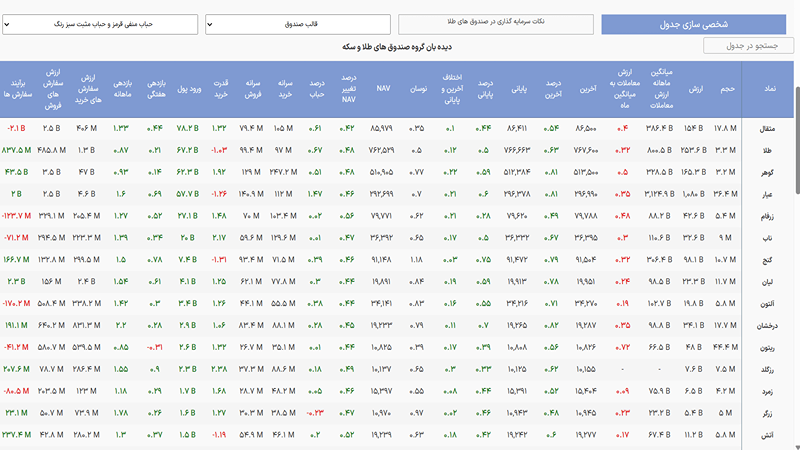Sort by حجم column header
This screenshot has height=450, width=800.
727,89
